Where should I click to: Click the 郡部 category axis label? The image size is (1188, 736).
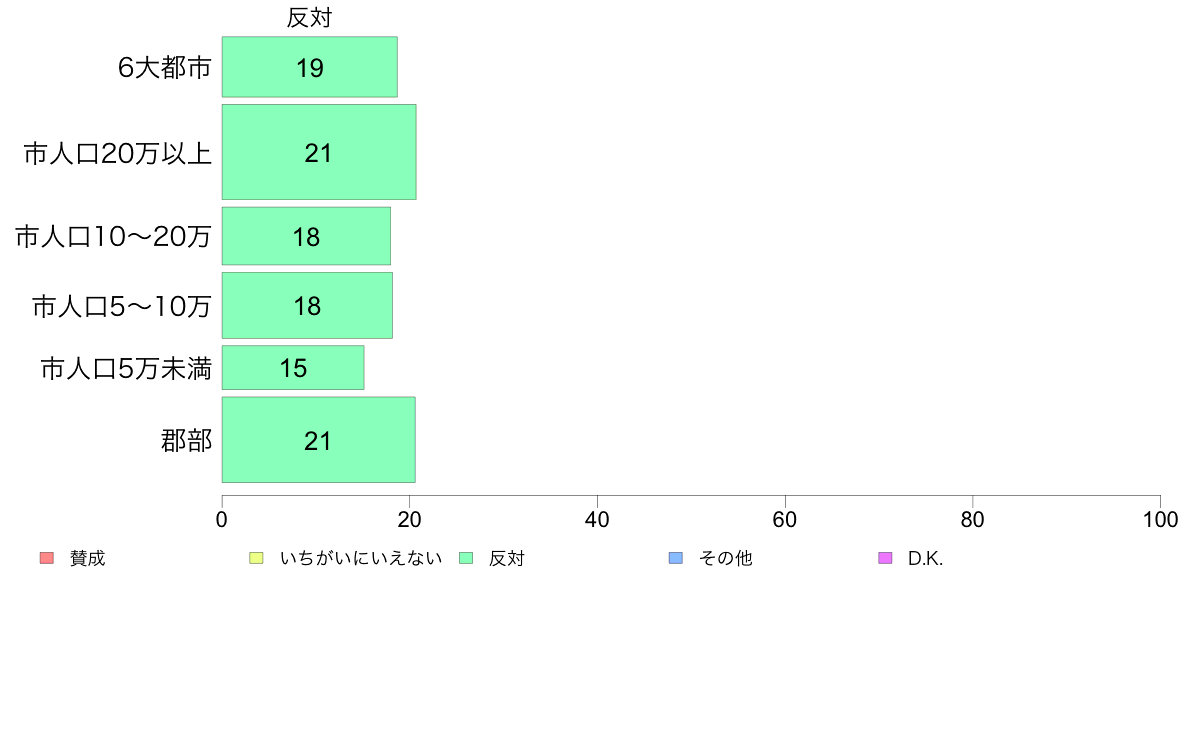pyautogui.click(x=186, y=440)
